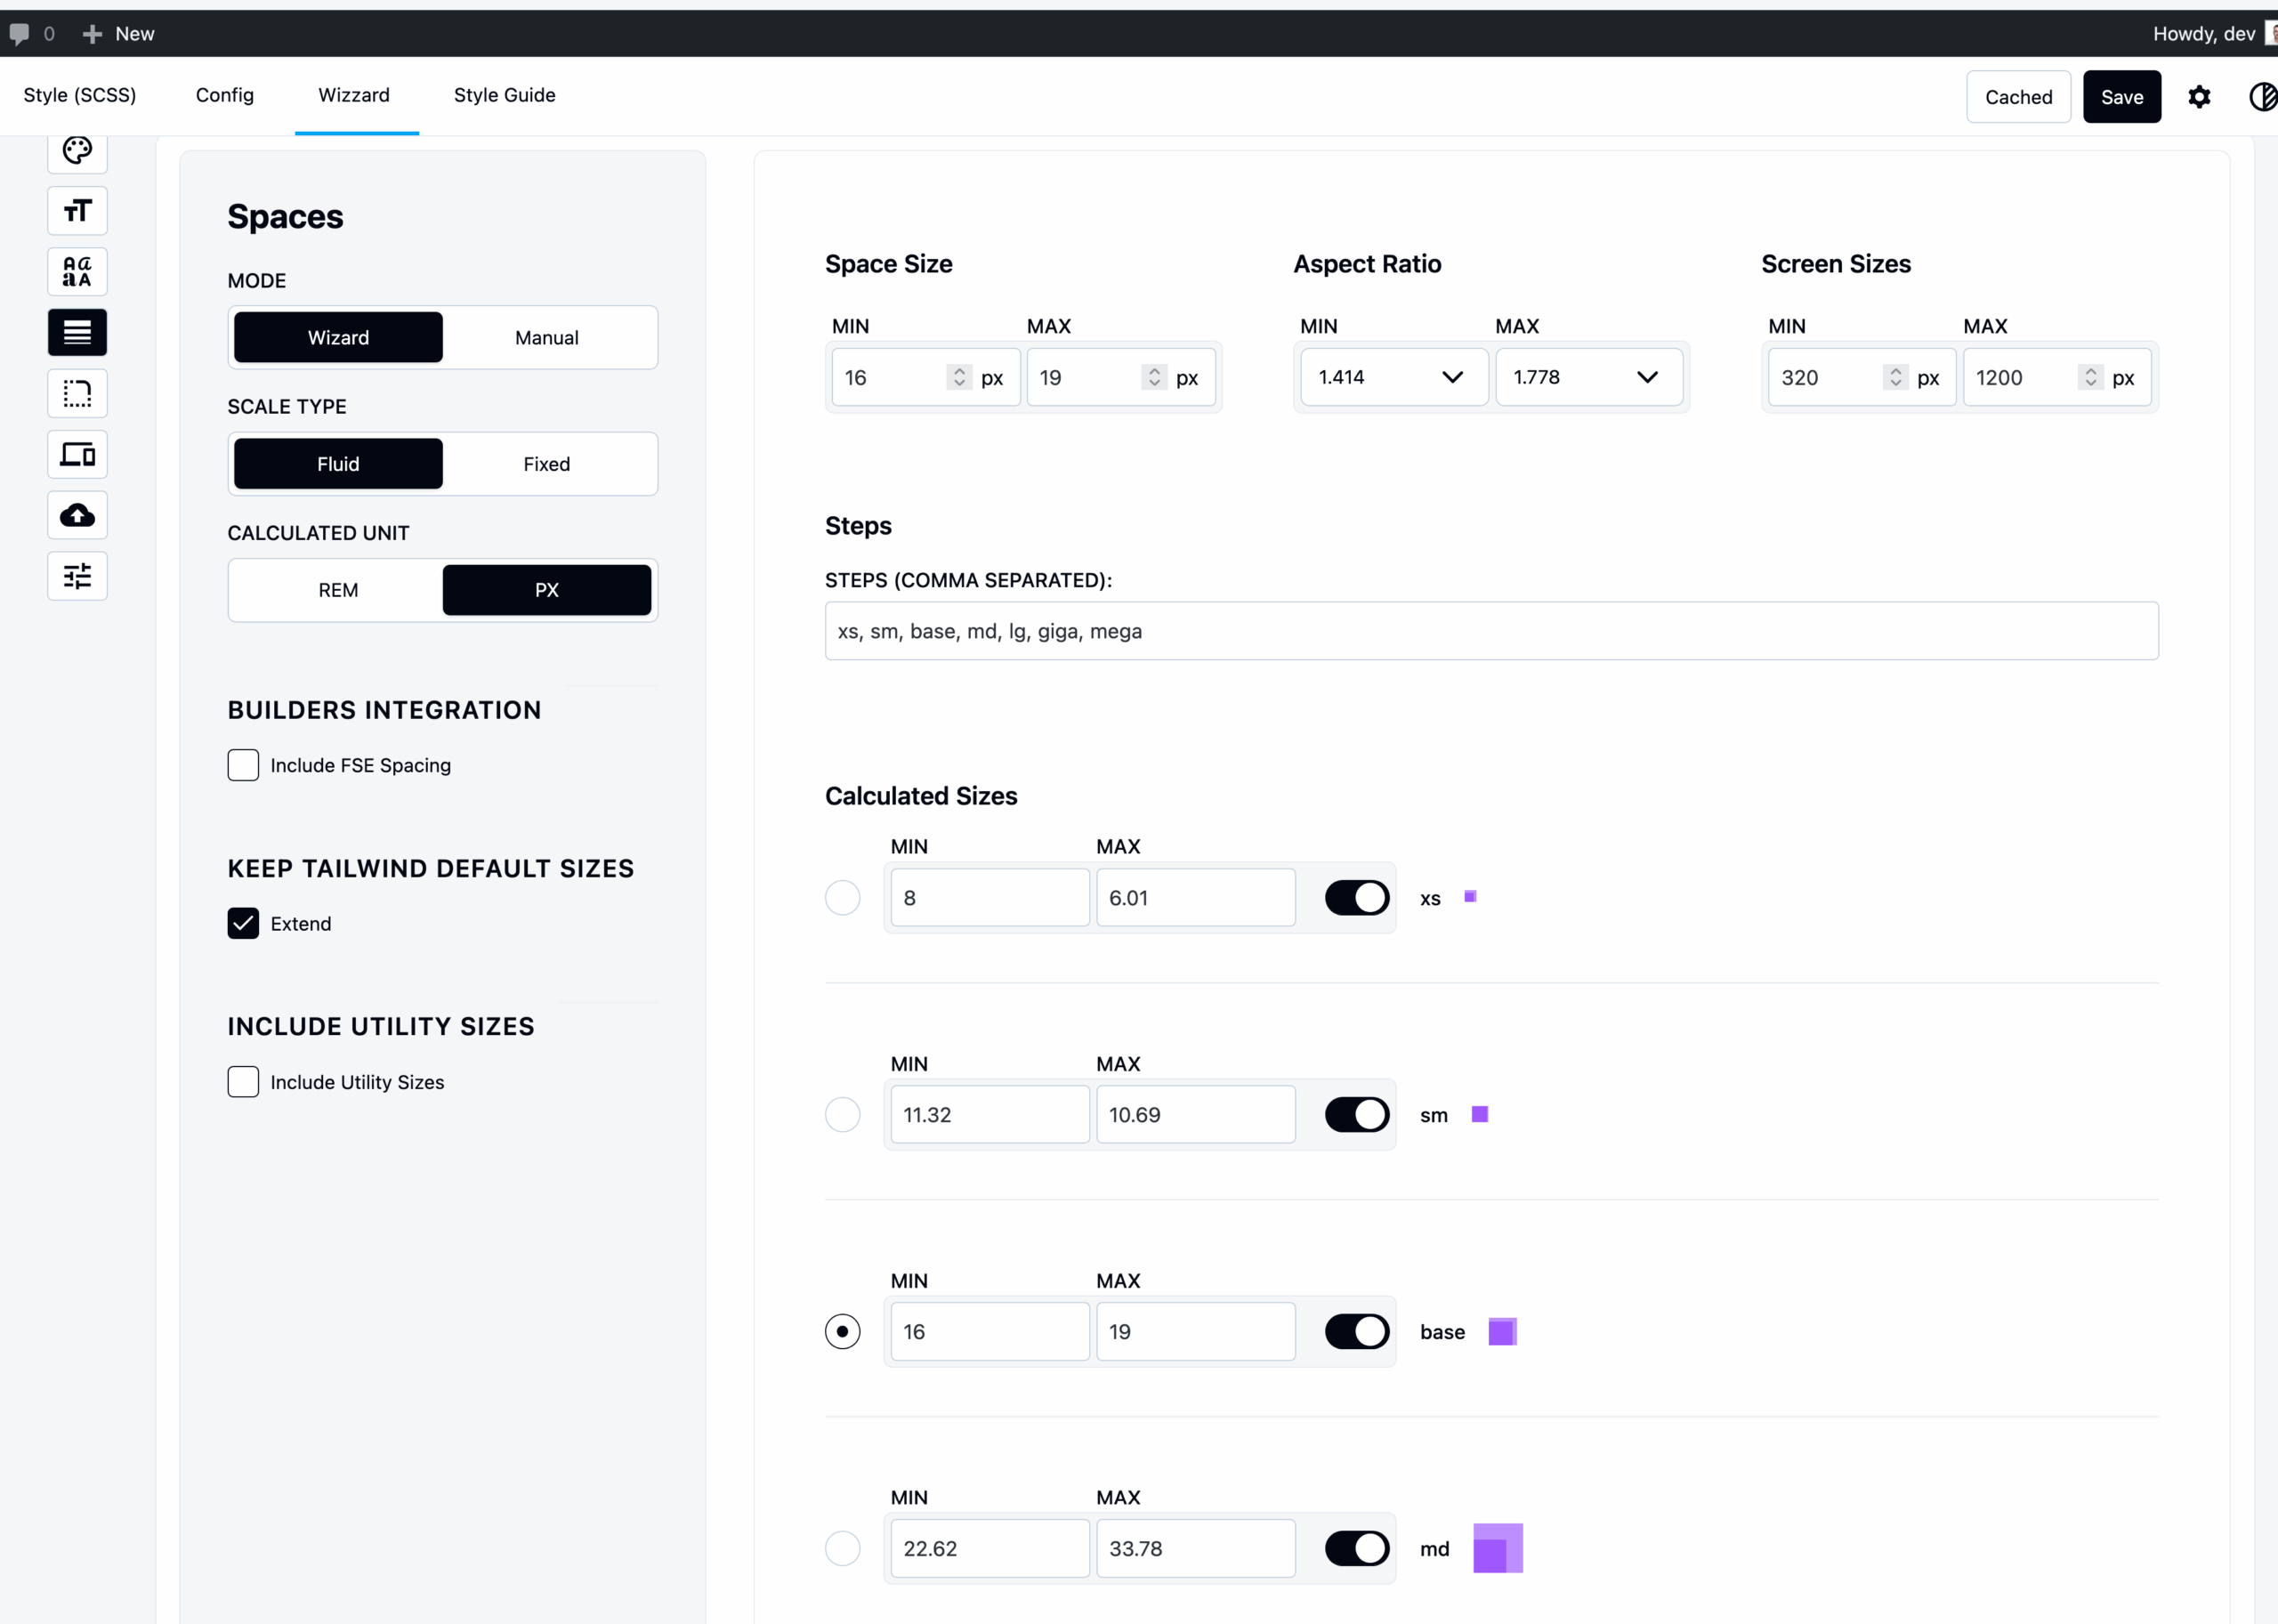2278x1624 pixels.
Task: Open the settings gear near Save
Action: click(x=2199, y=96)
